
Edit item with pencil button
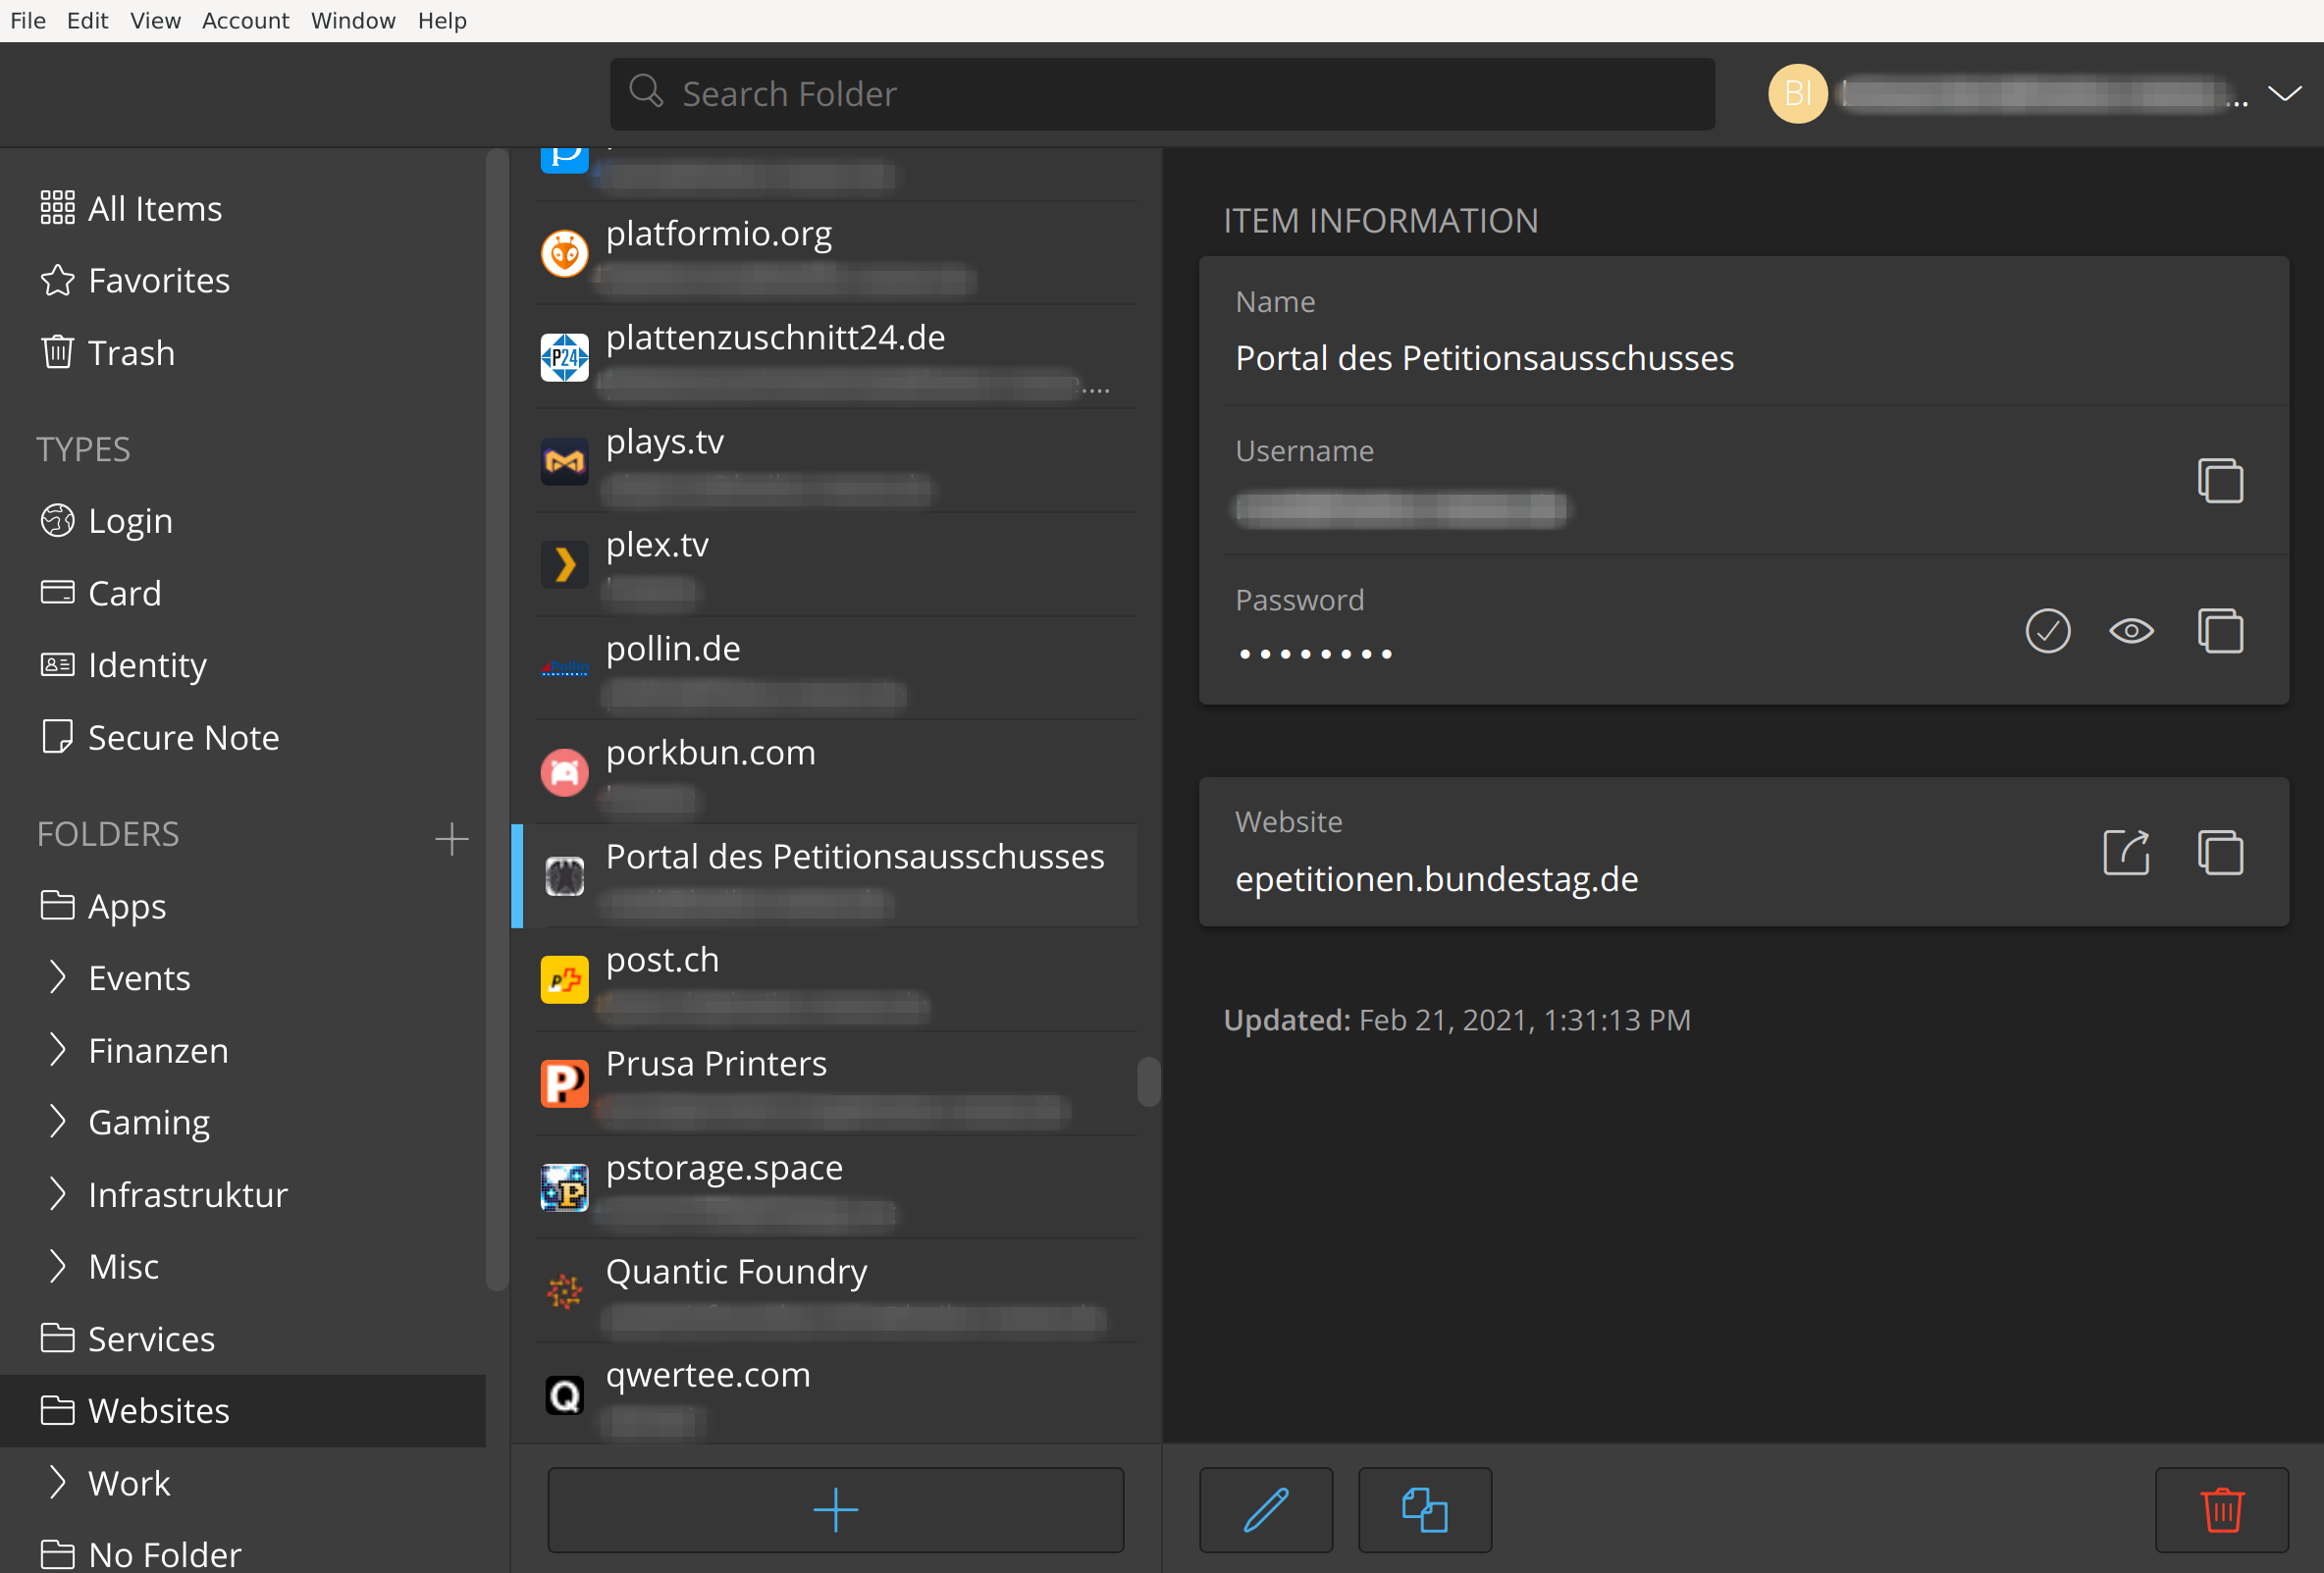point(1265,1509)
